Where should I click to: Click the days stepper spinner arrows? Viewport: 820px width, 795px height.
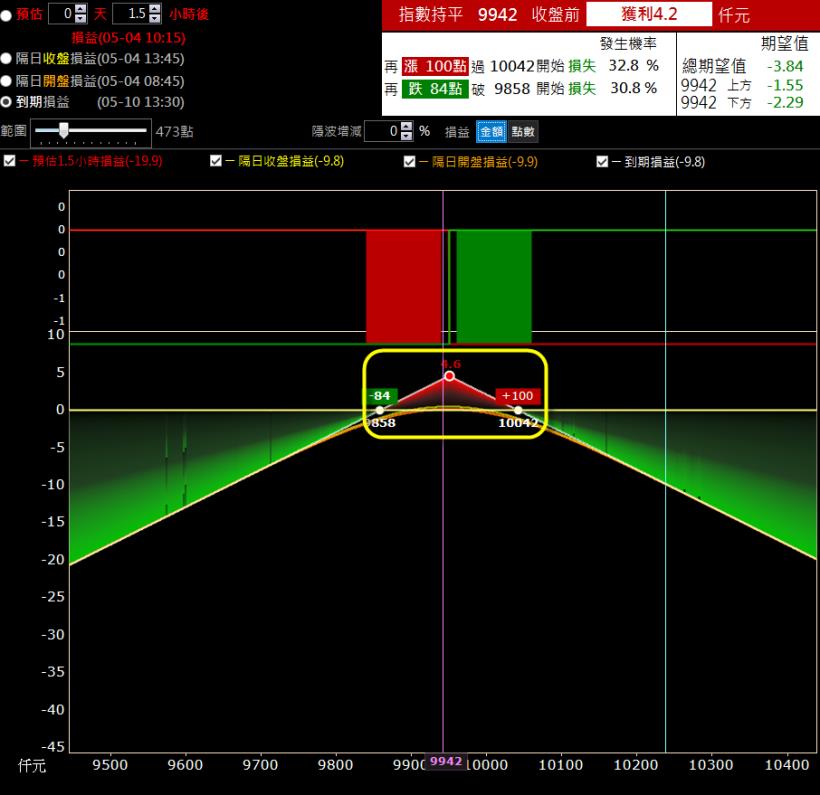tap(81, 14)
